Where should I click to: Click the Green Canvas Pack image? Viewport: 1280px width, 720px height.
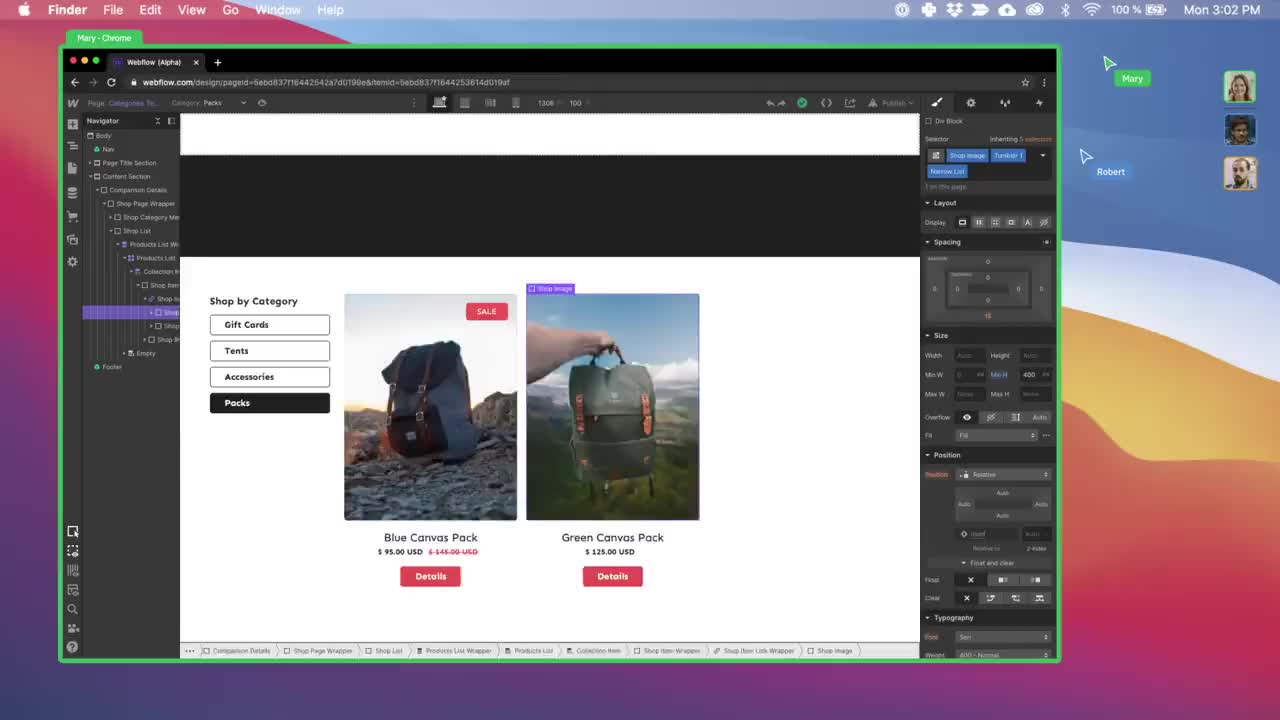pos(612,407)
